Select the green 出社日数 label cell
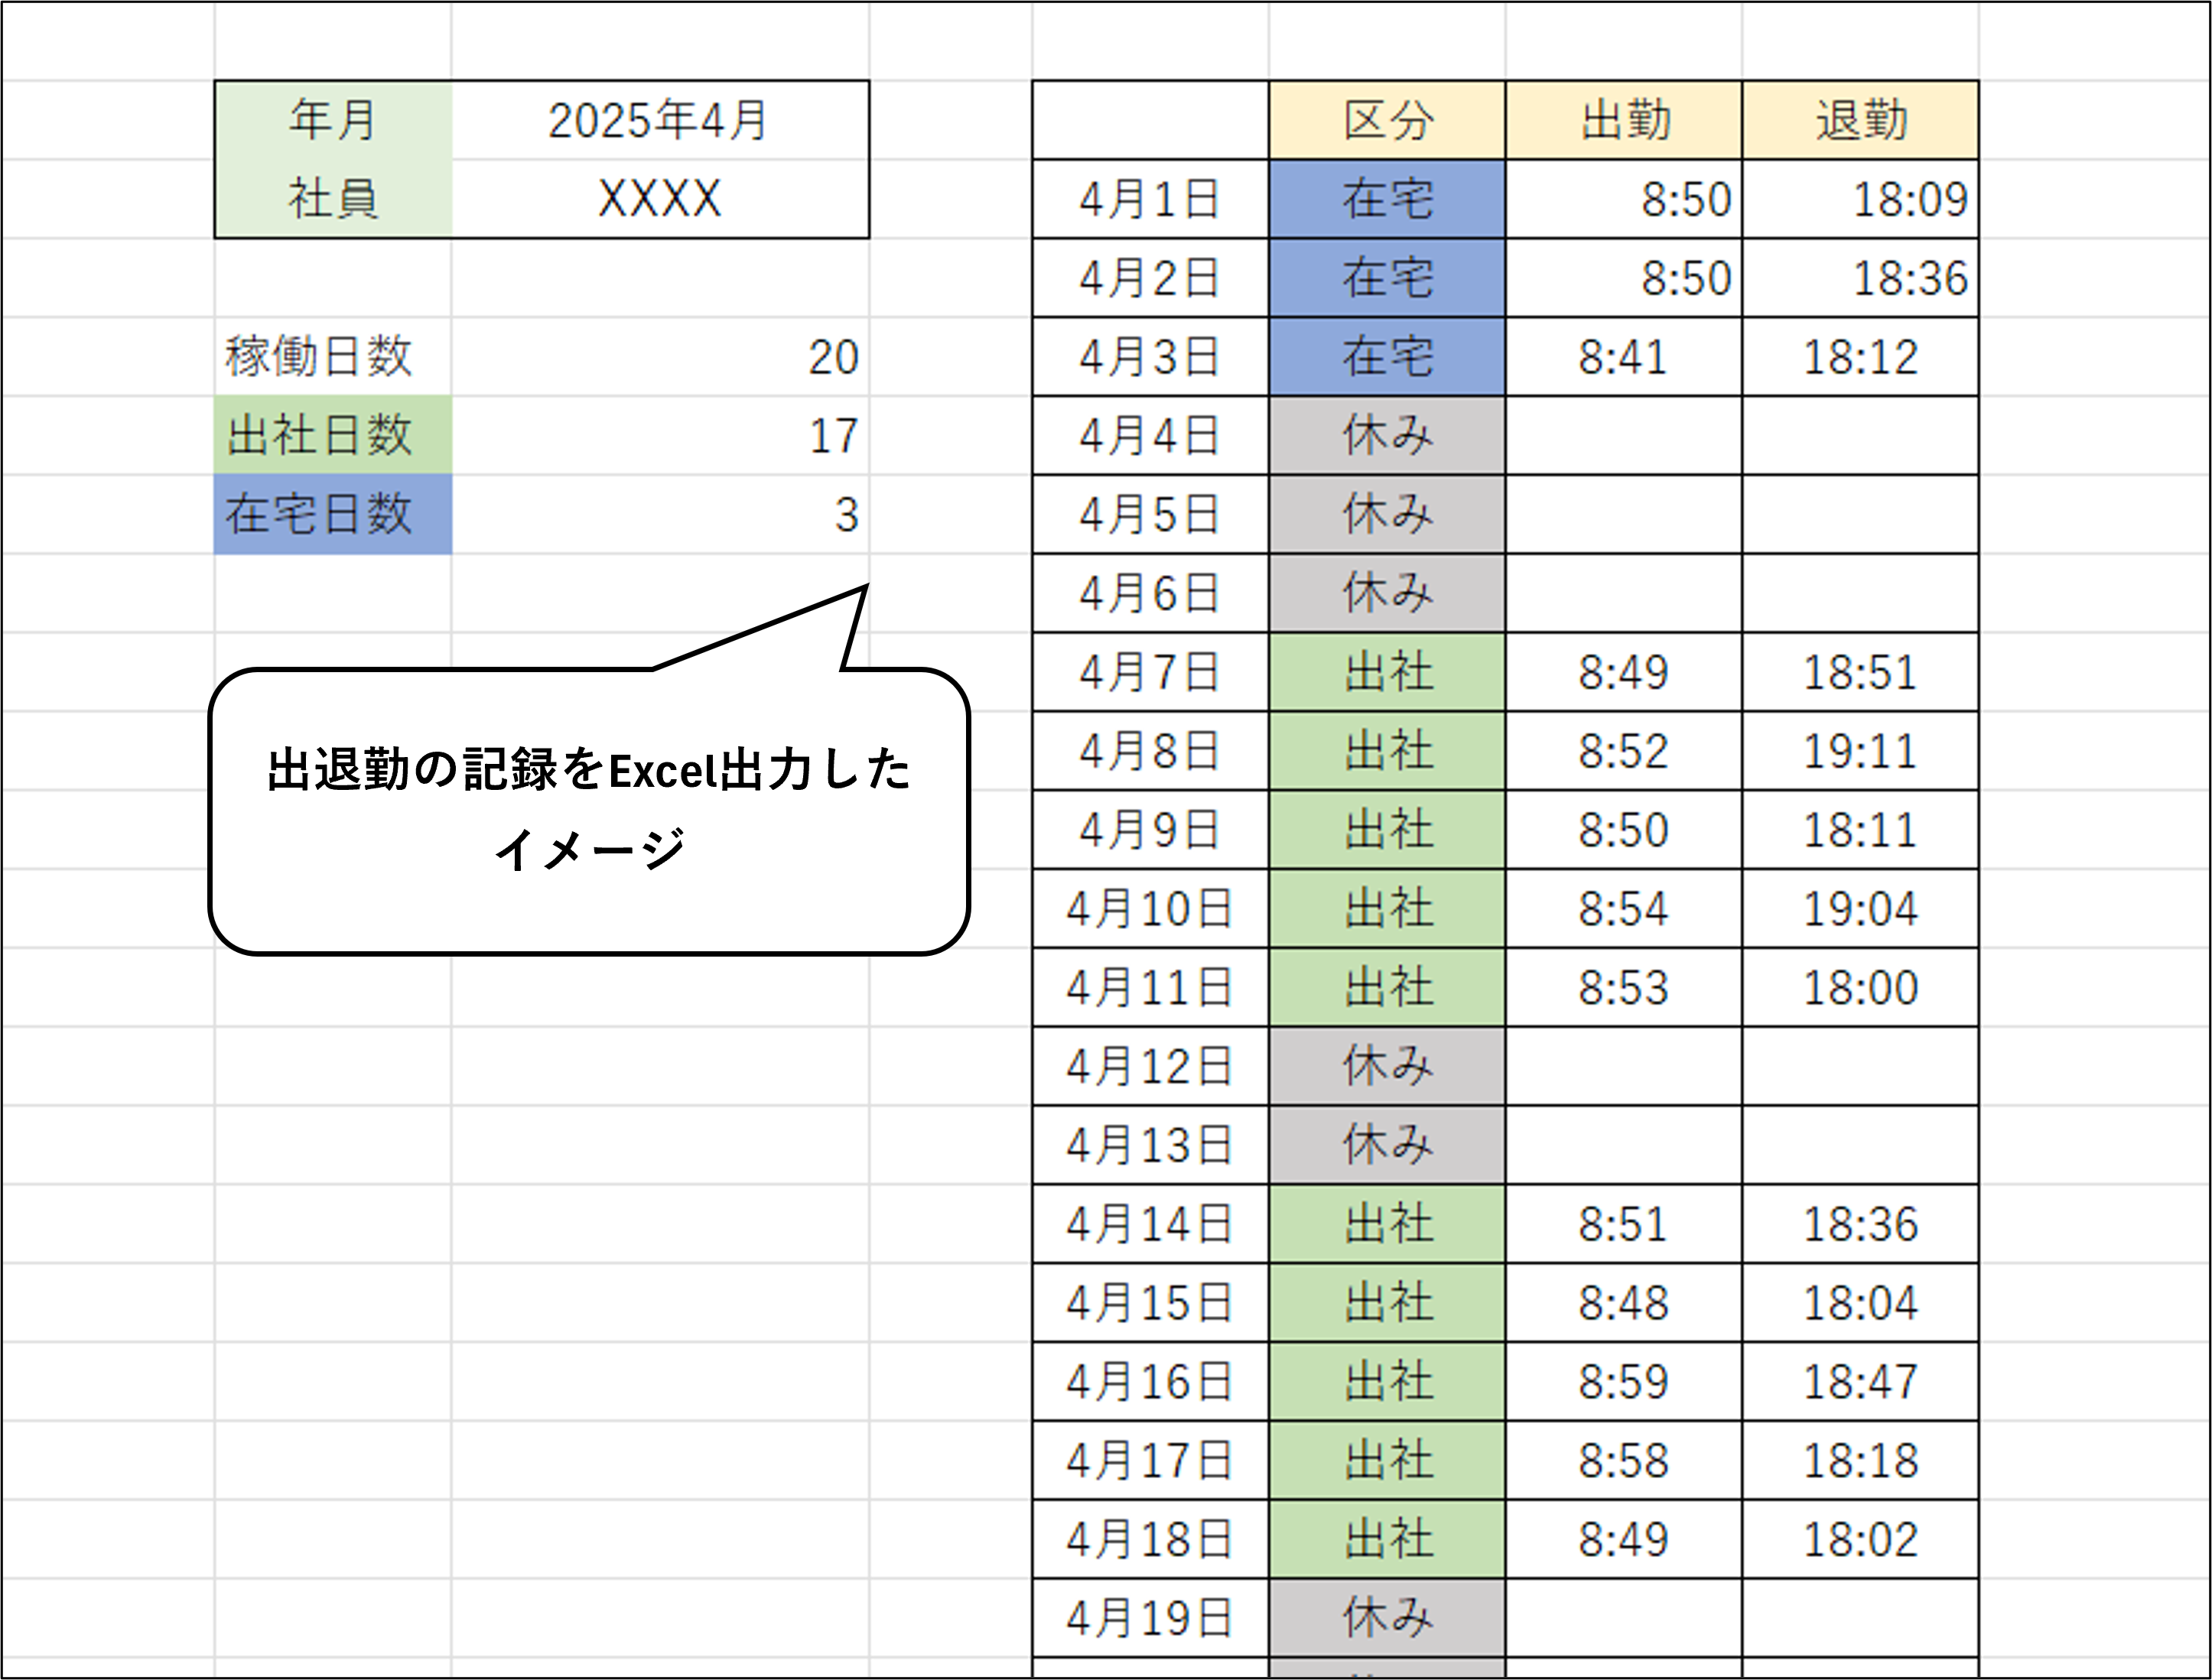The width and height of the screenshot is (2212, 1680). click(332, 436)
